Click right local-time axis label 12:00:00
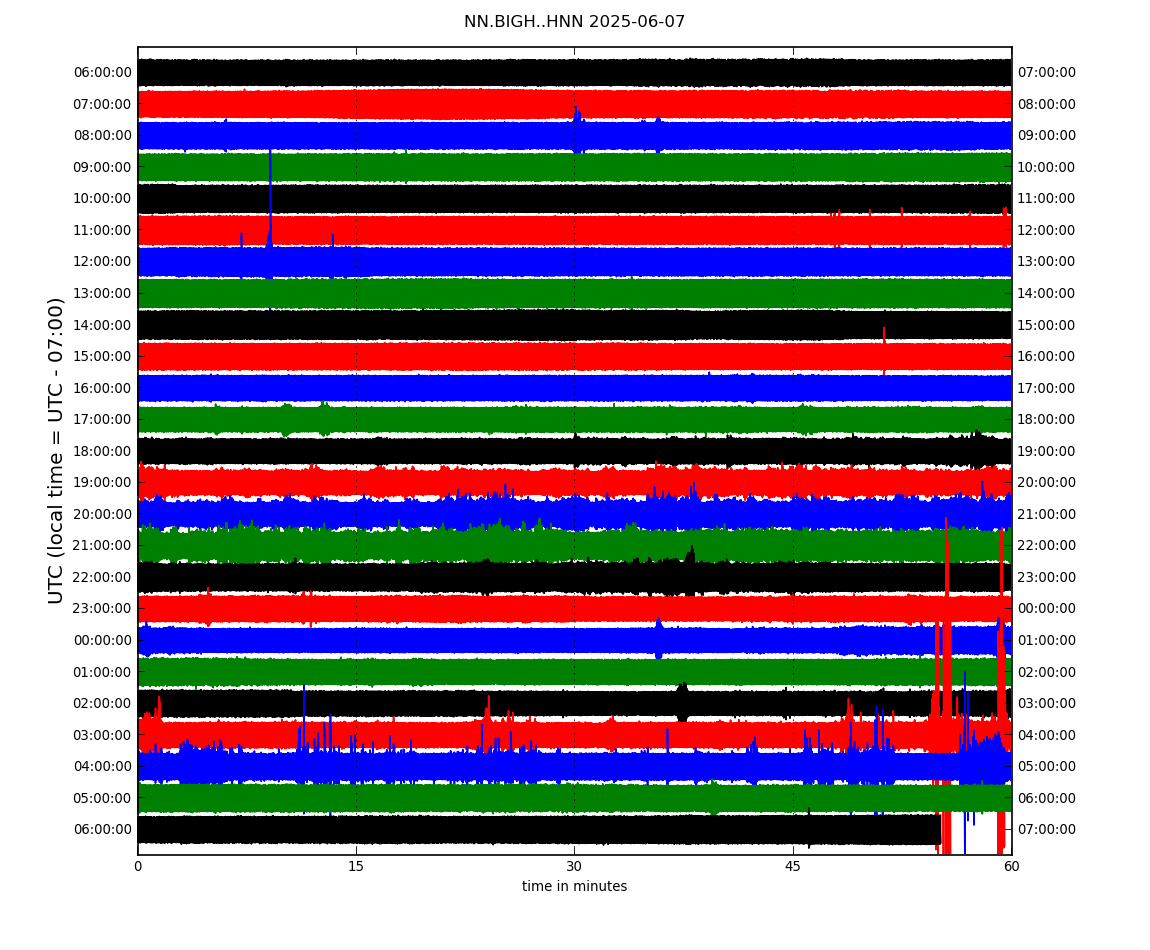The image size is (1150, 950). coord(1047,230)
